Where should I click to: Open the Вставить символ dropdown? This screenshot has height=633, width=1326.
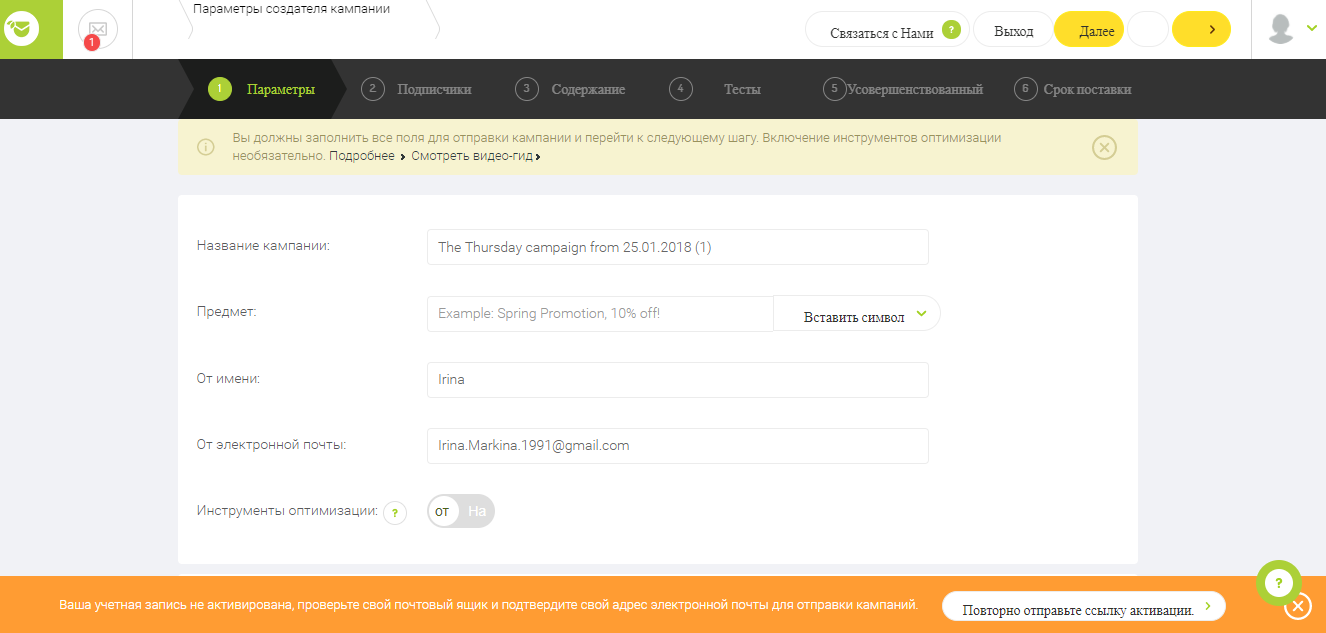(857, 314)
